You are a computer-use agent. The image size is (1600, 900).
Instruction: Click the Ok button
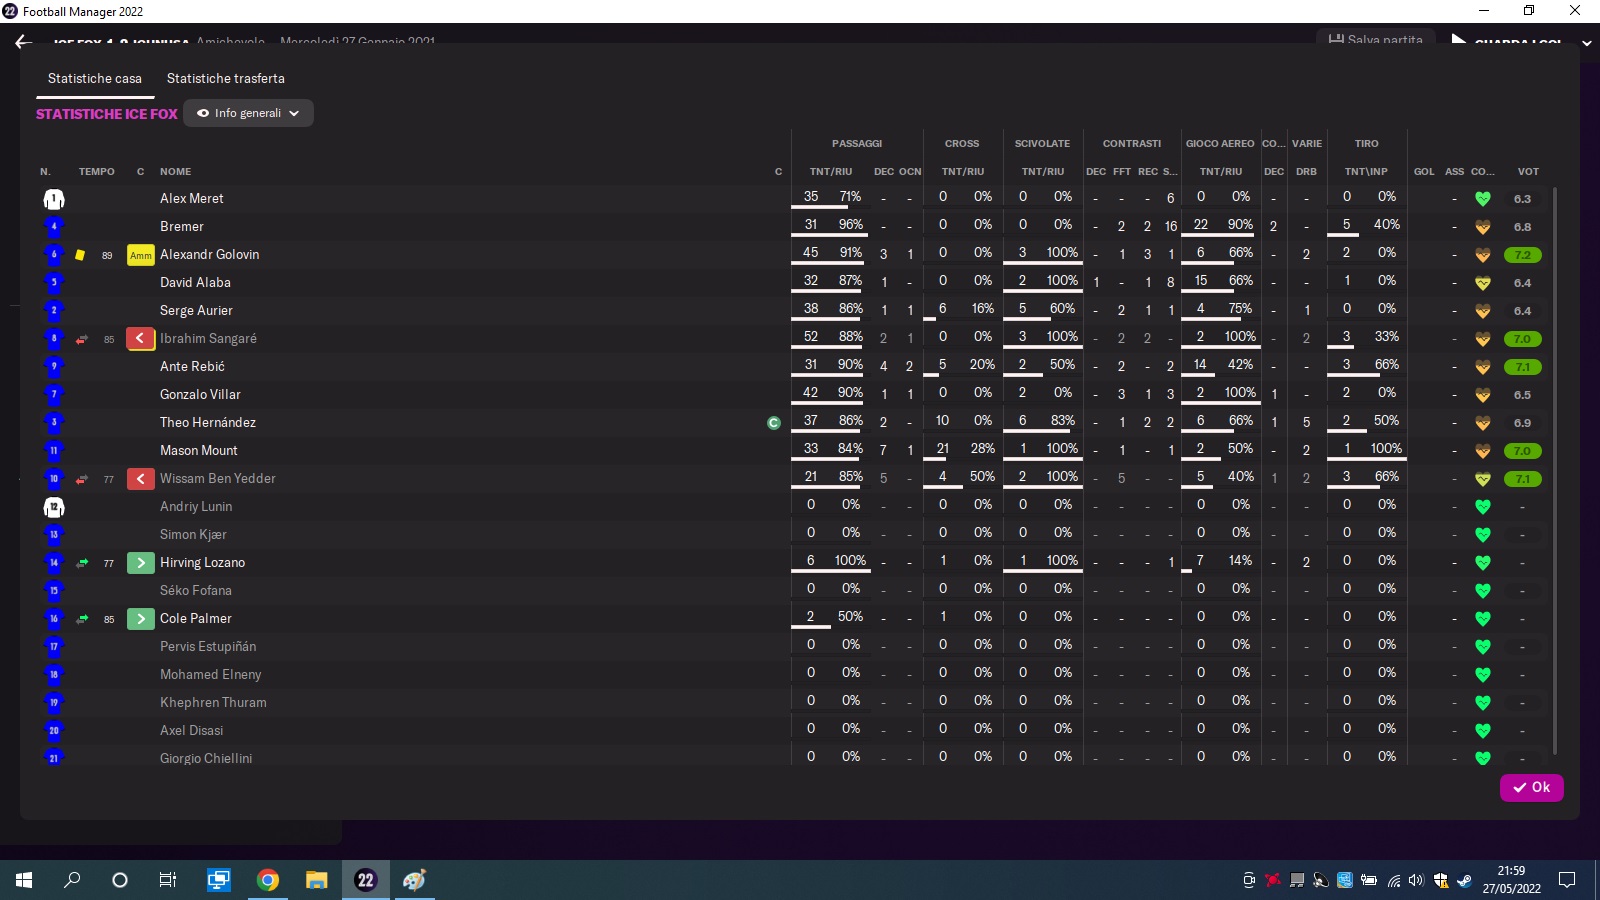[1531, 787]
